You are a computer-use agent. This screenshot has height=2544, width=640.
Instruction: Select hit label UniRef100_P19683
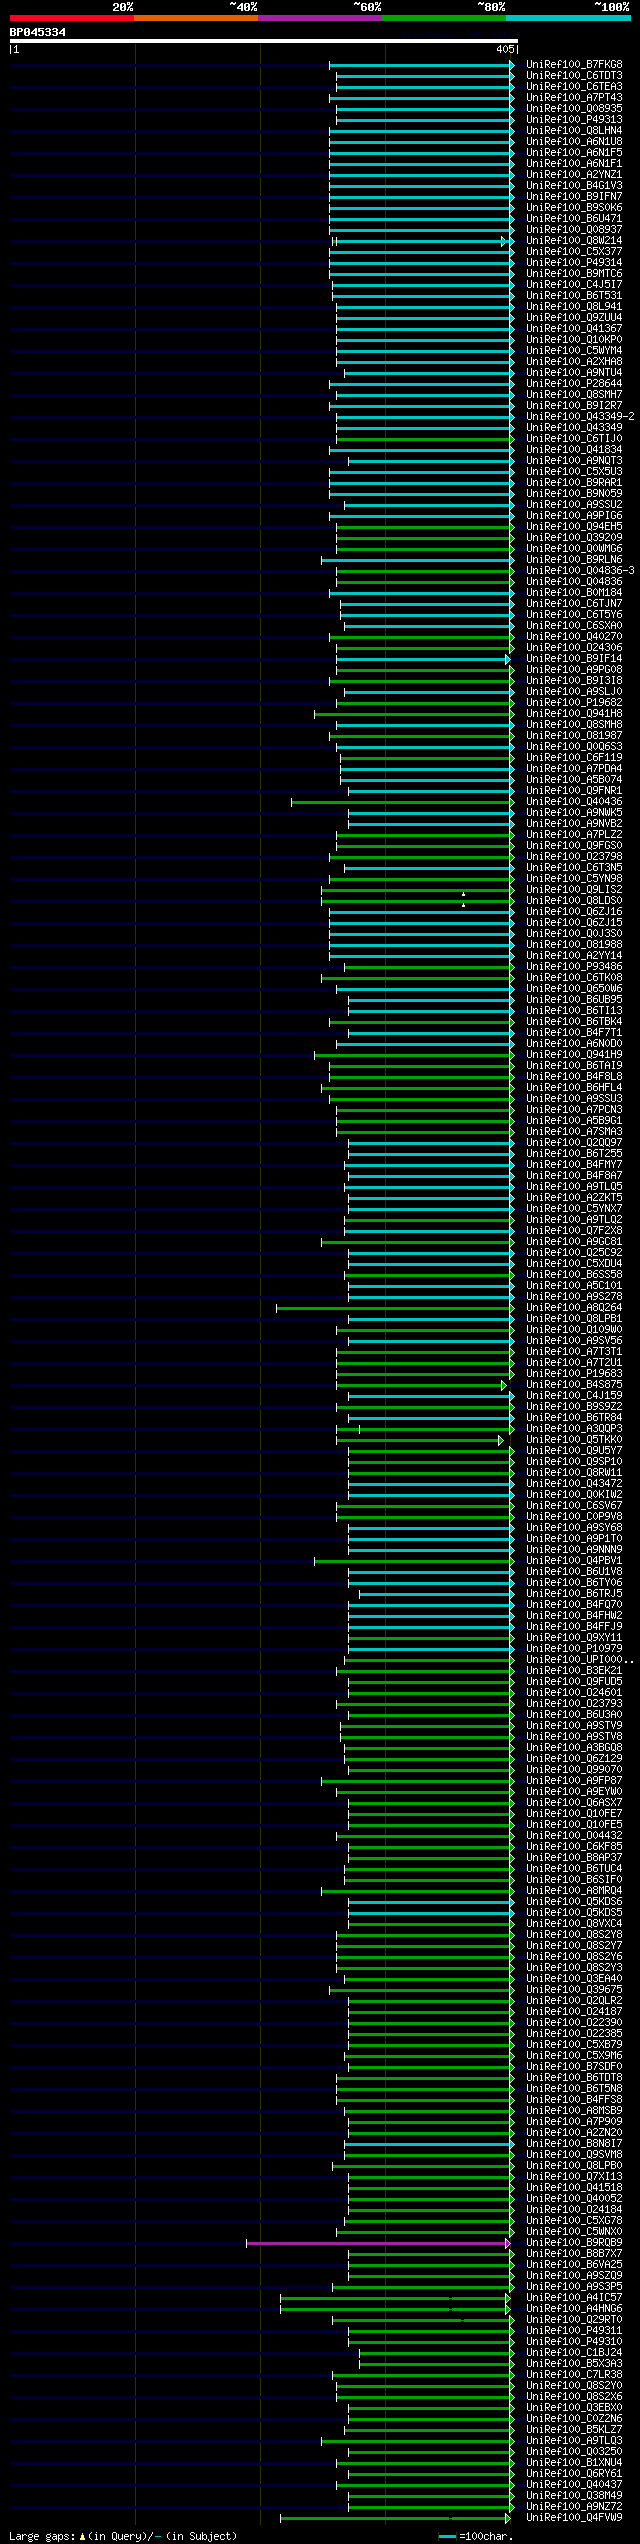click(574, 1374)
